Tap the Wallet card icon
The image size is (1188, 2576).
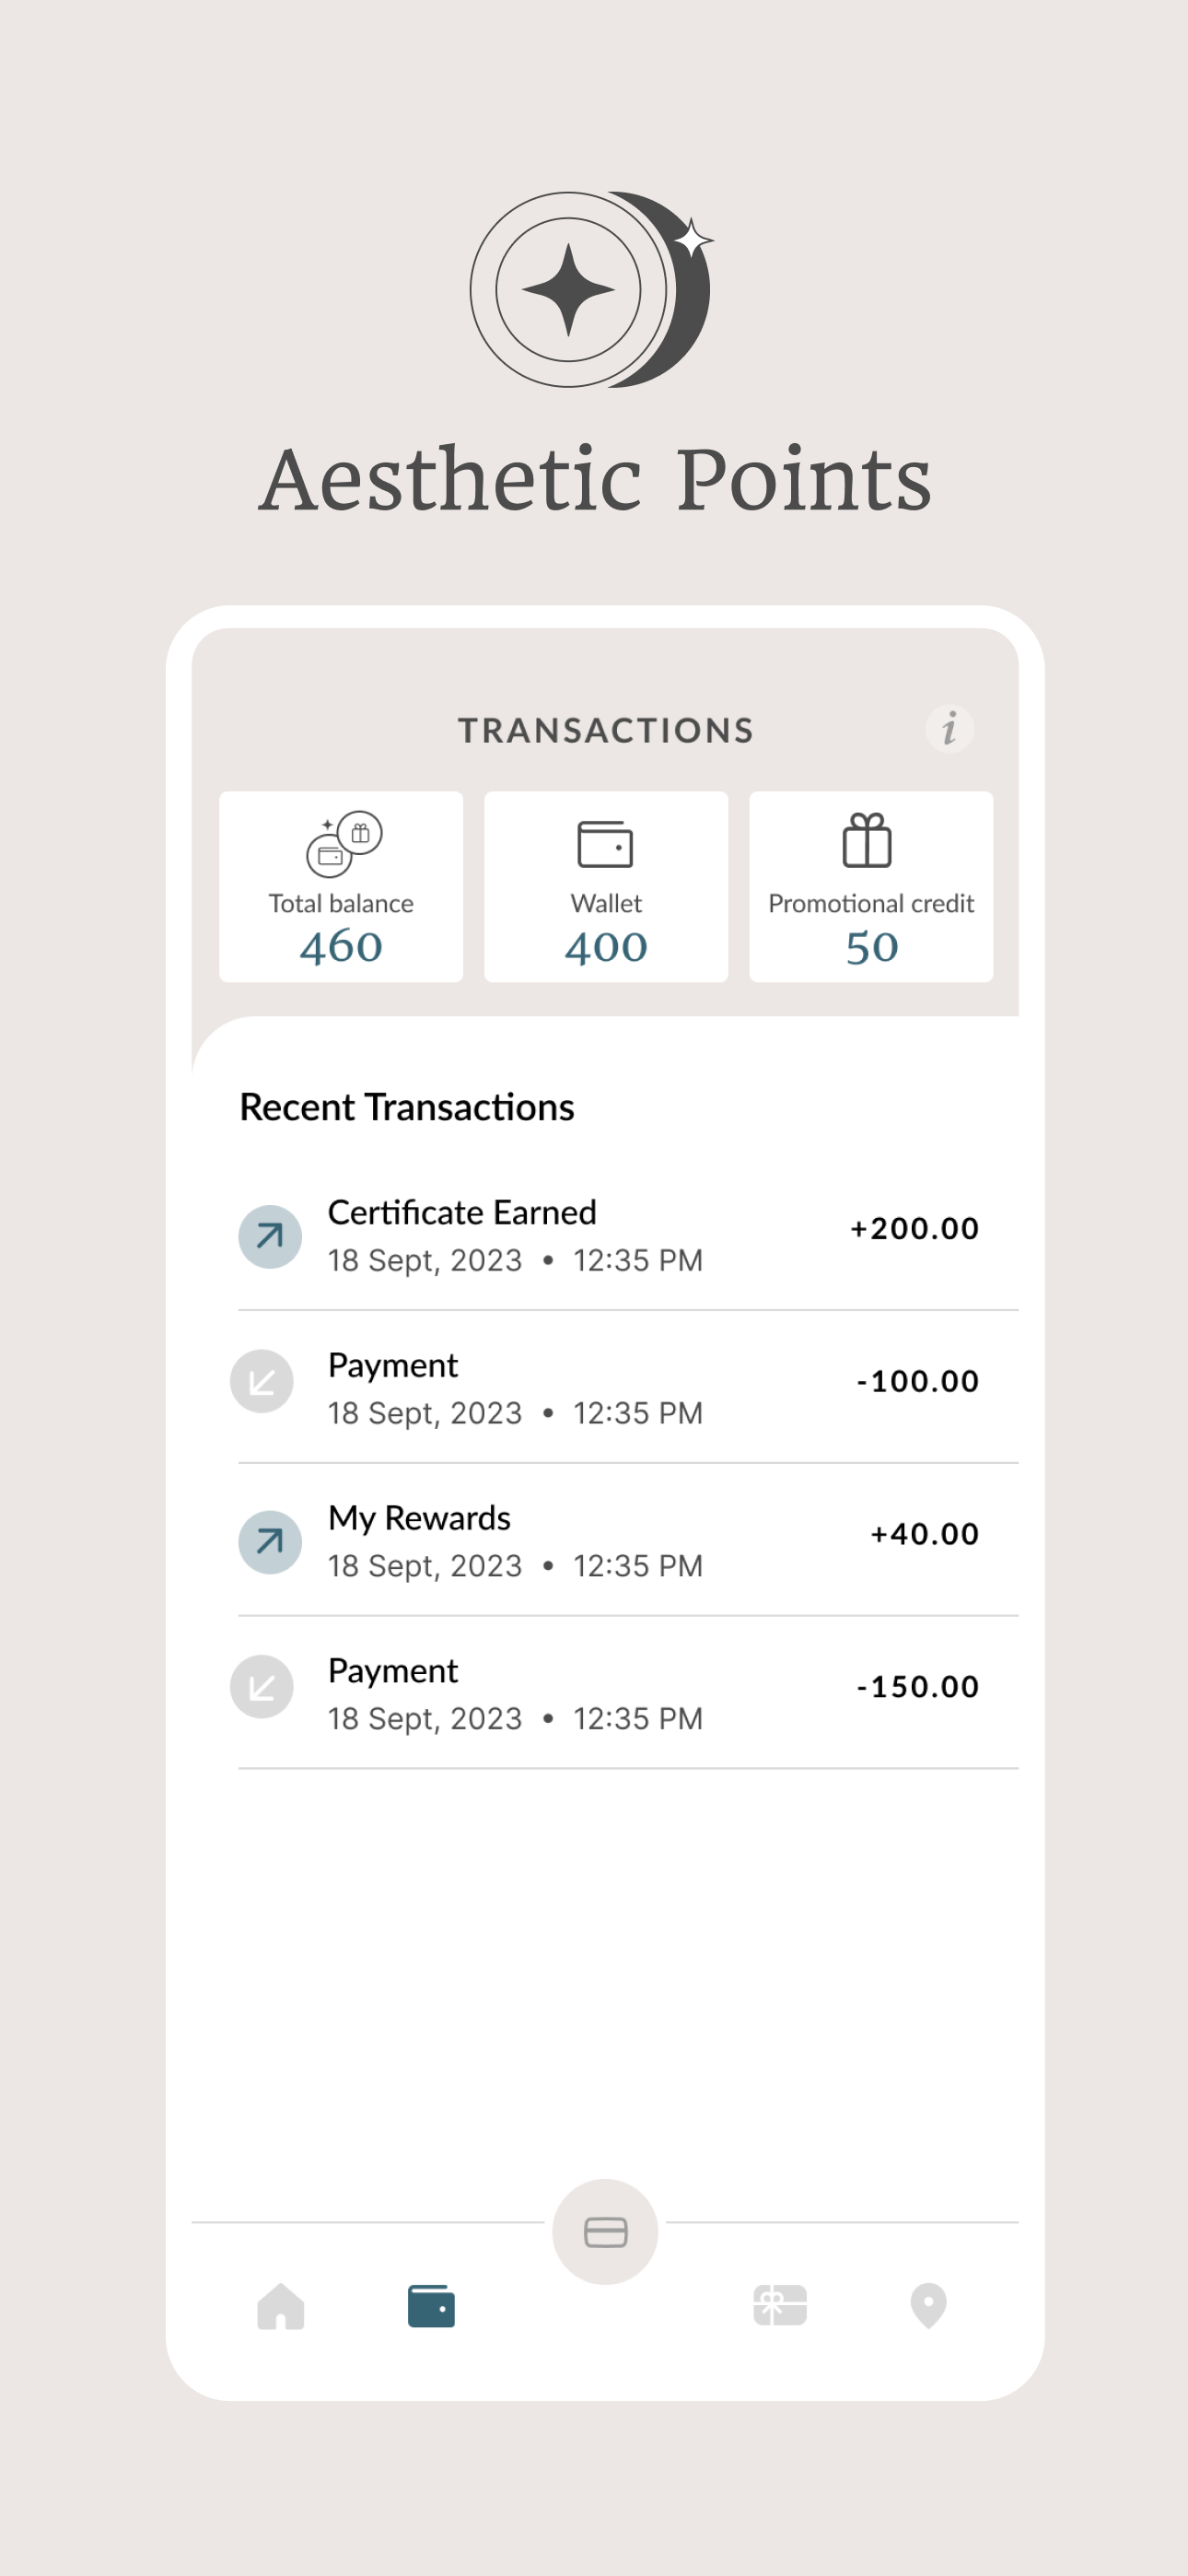point(605,844)
